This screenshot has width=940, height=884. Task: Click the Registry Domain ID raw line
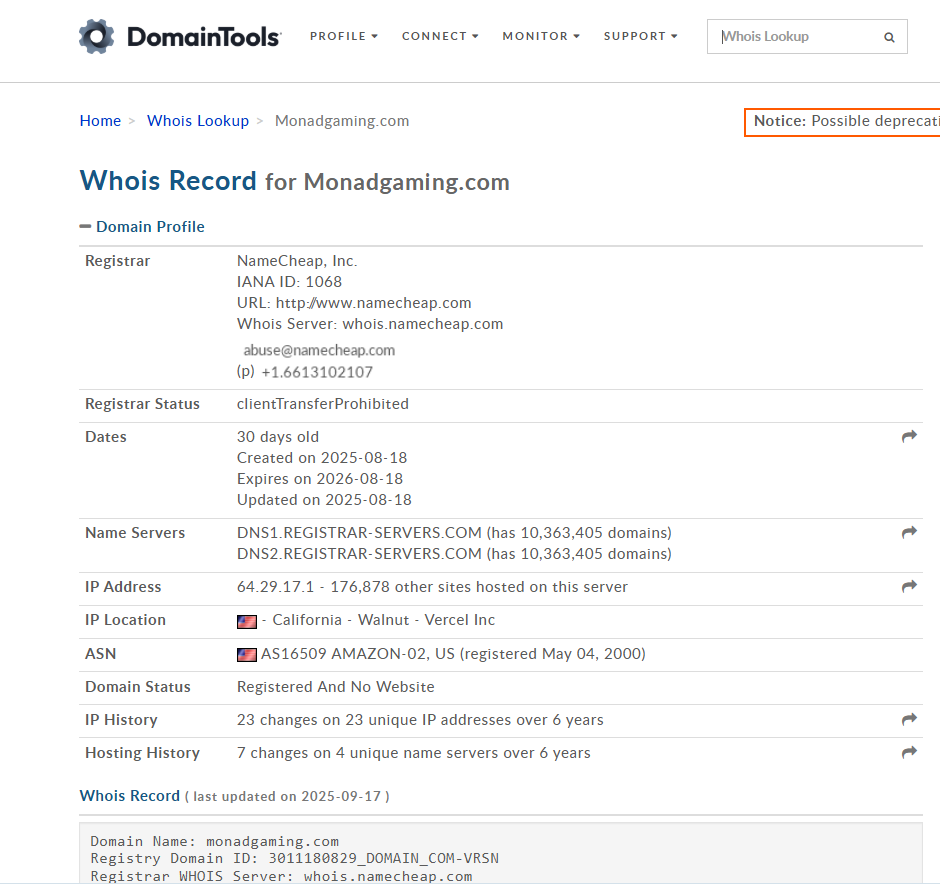[294, 858]
